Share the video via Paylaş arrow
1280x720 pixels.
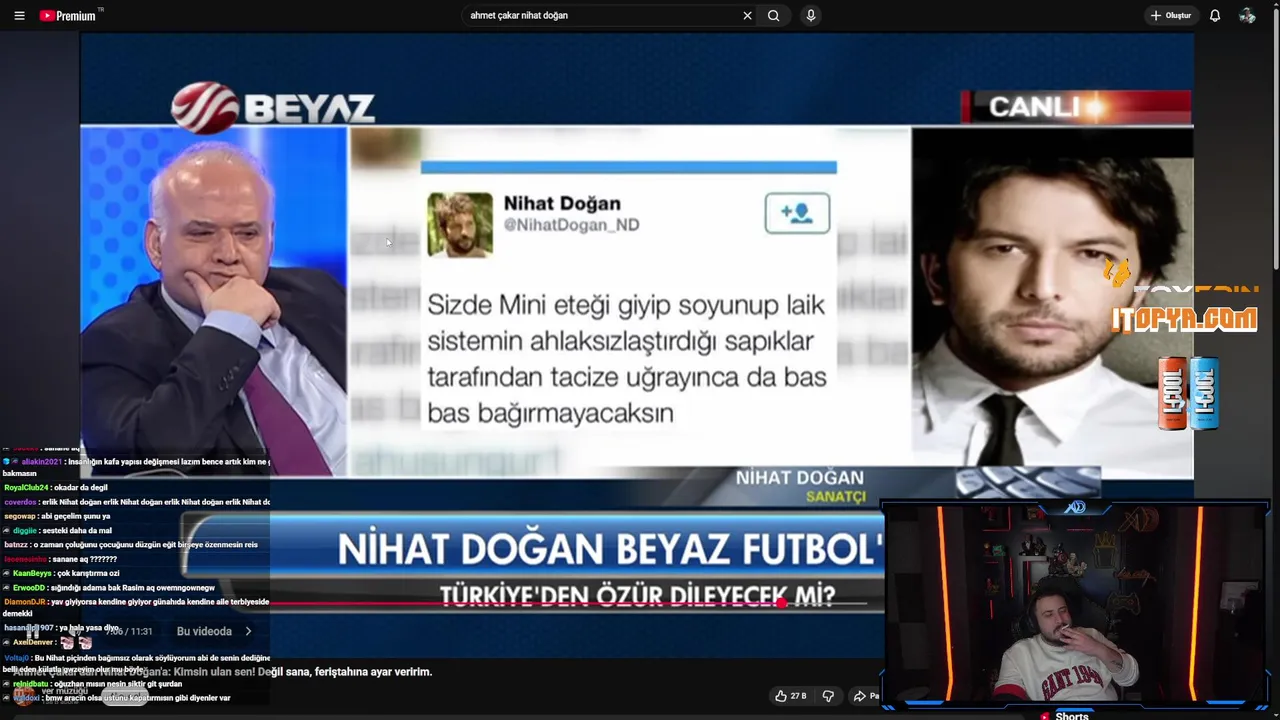[865, 696]
